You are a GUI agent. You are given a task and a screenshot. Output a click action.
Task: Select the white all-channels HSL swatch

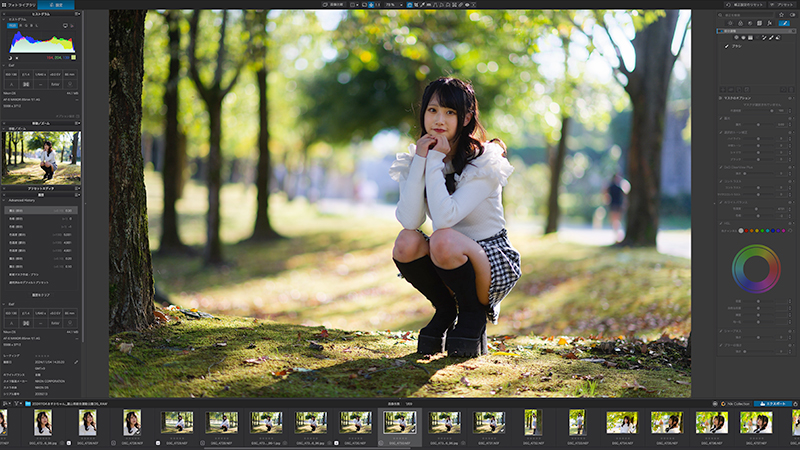(741, 231)
